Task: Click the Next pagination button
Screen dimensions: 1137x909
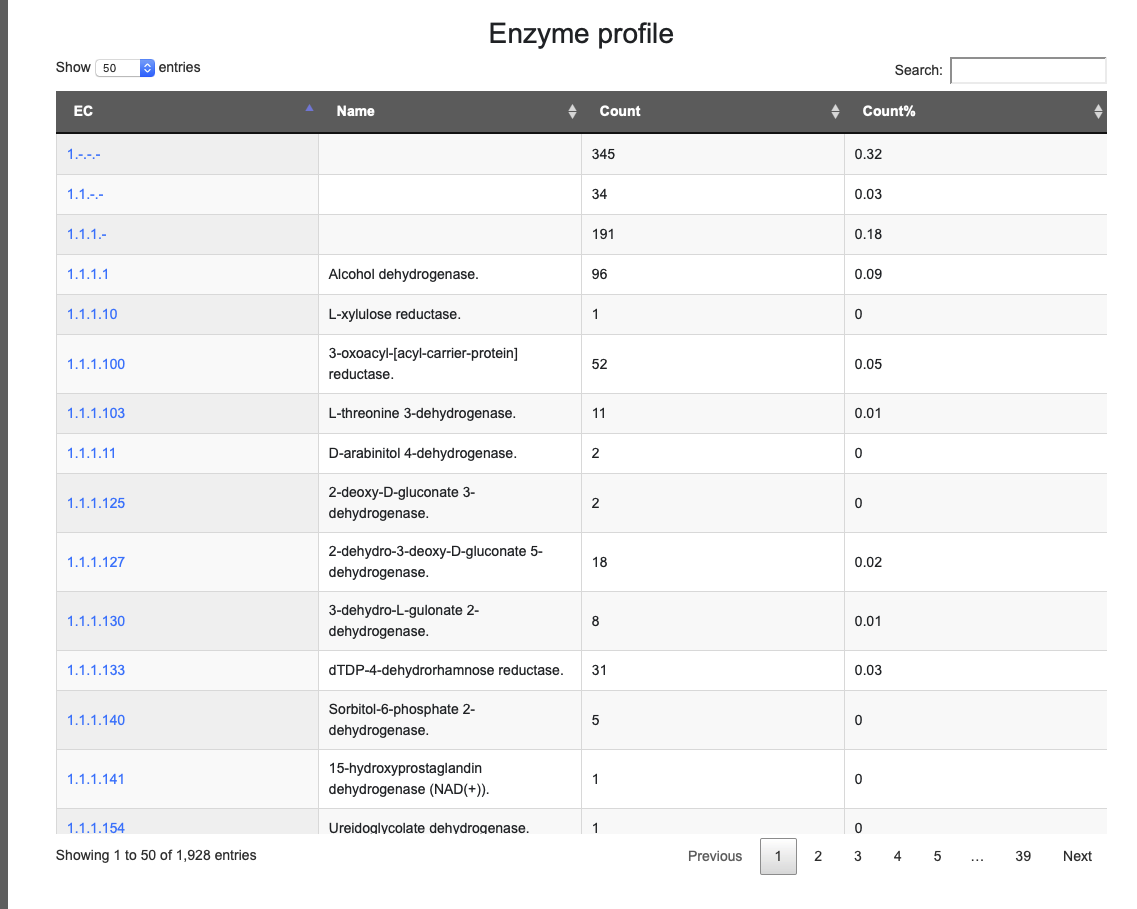Action: click(1077, 856)
